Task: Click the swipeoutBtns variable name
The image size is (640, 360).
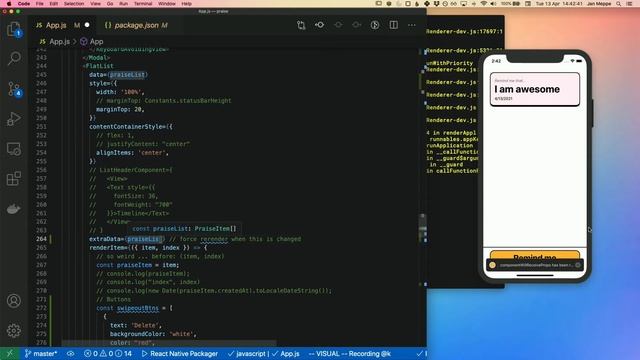Action: [x=138, y=308]
